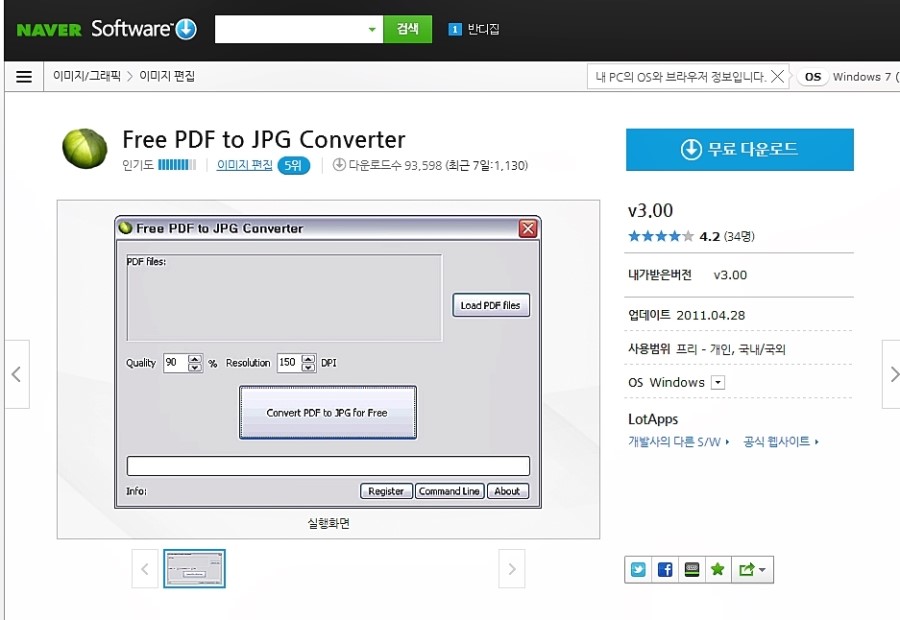Screen dimensions: 900x620
Task: Click the star rating 4.2
Action: [x=661, y=236]
